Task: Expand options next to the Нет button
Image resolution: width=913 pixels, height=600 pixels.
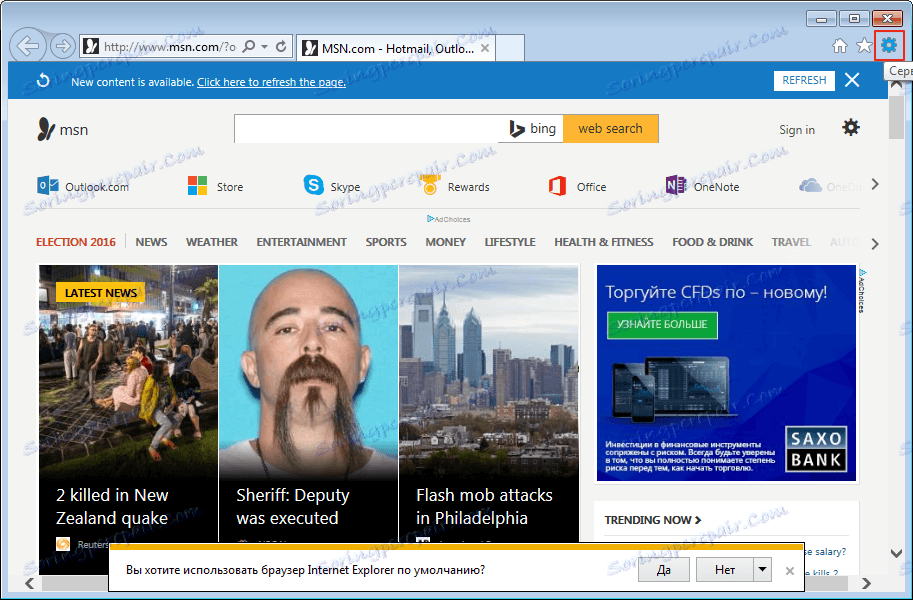Action: 761,569
